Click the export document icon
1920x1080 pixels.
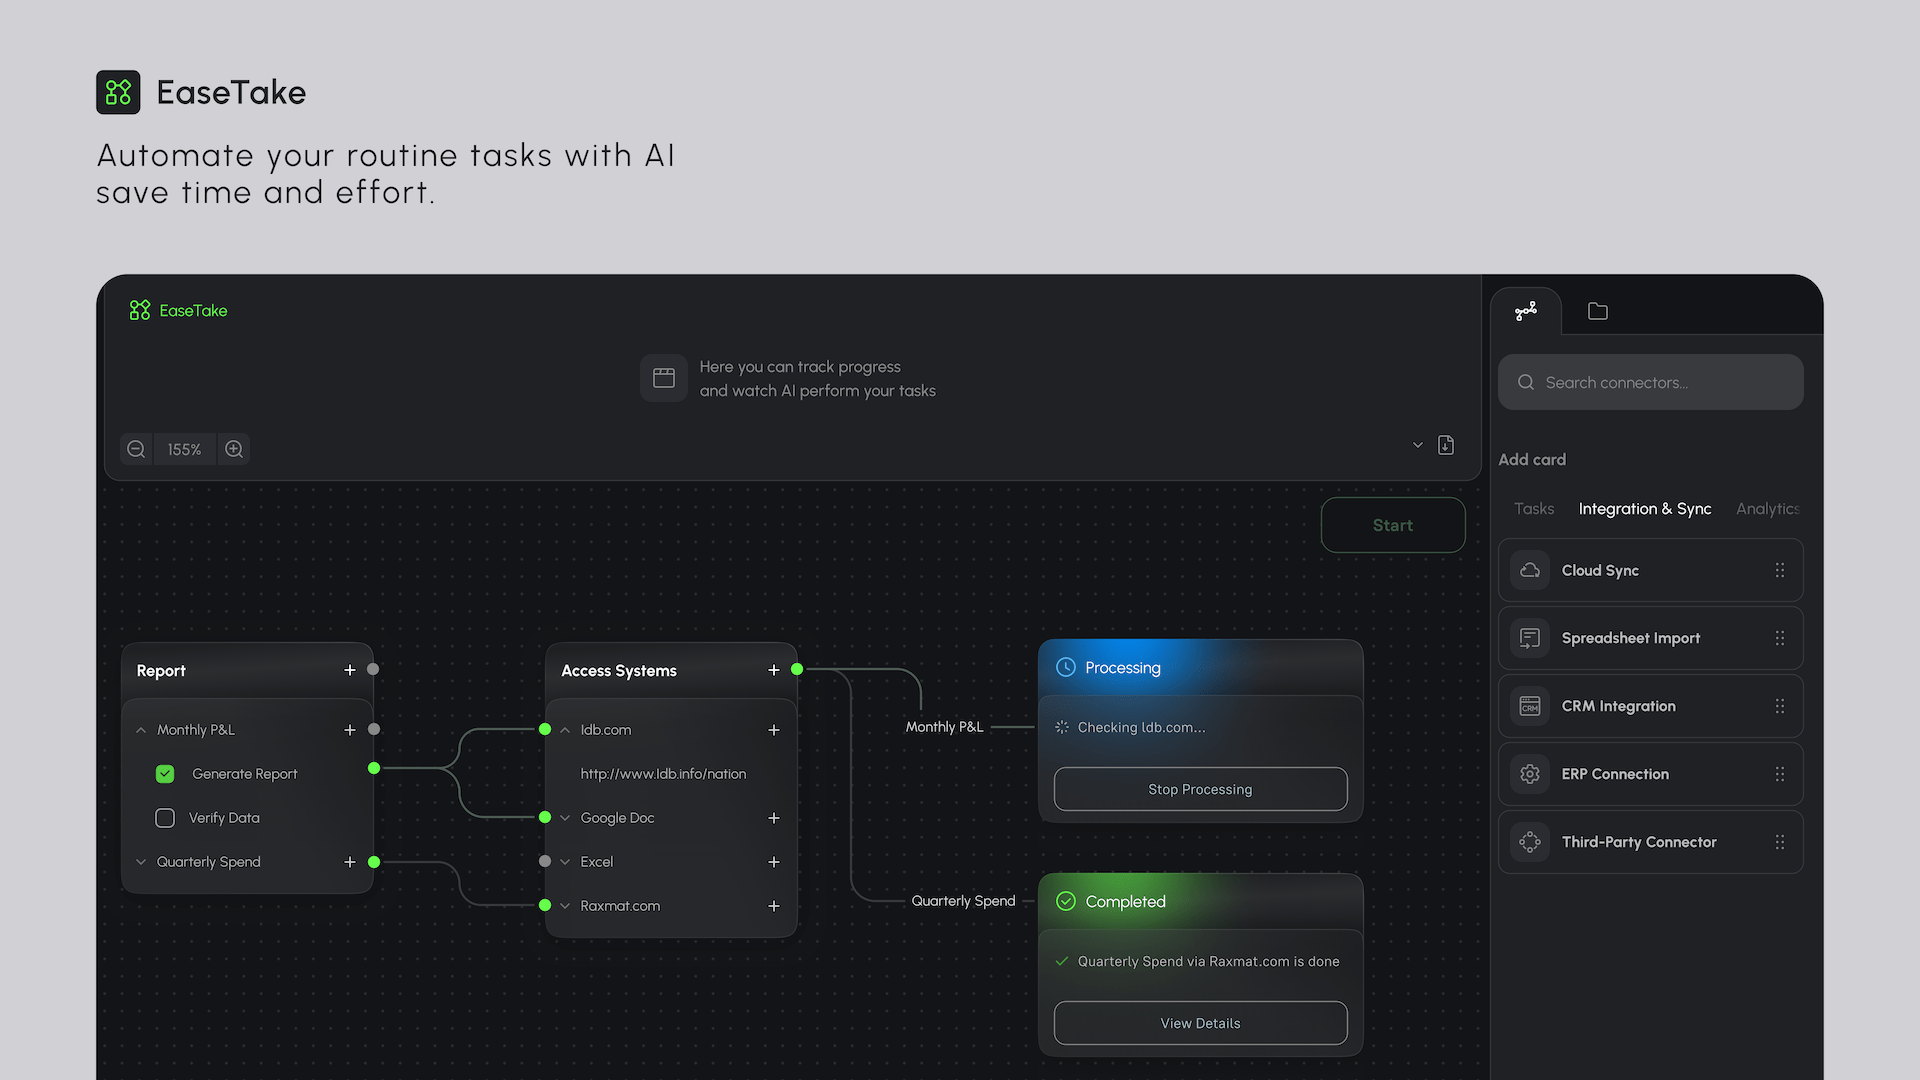click(x=1446, y=445)
